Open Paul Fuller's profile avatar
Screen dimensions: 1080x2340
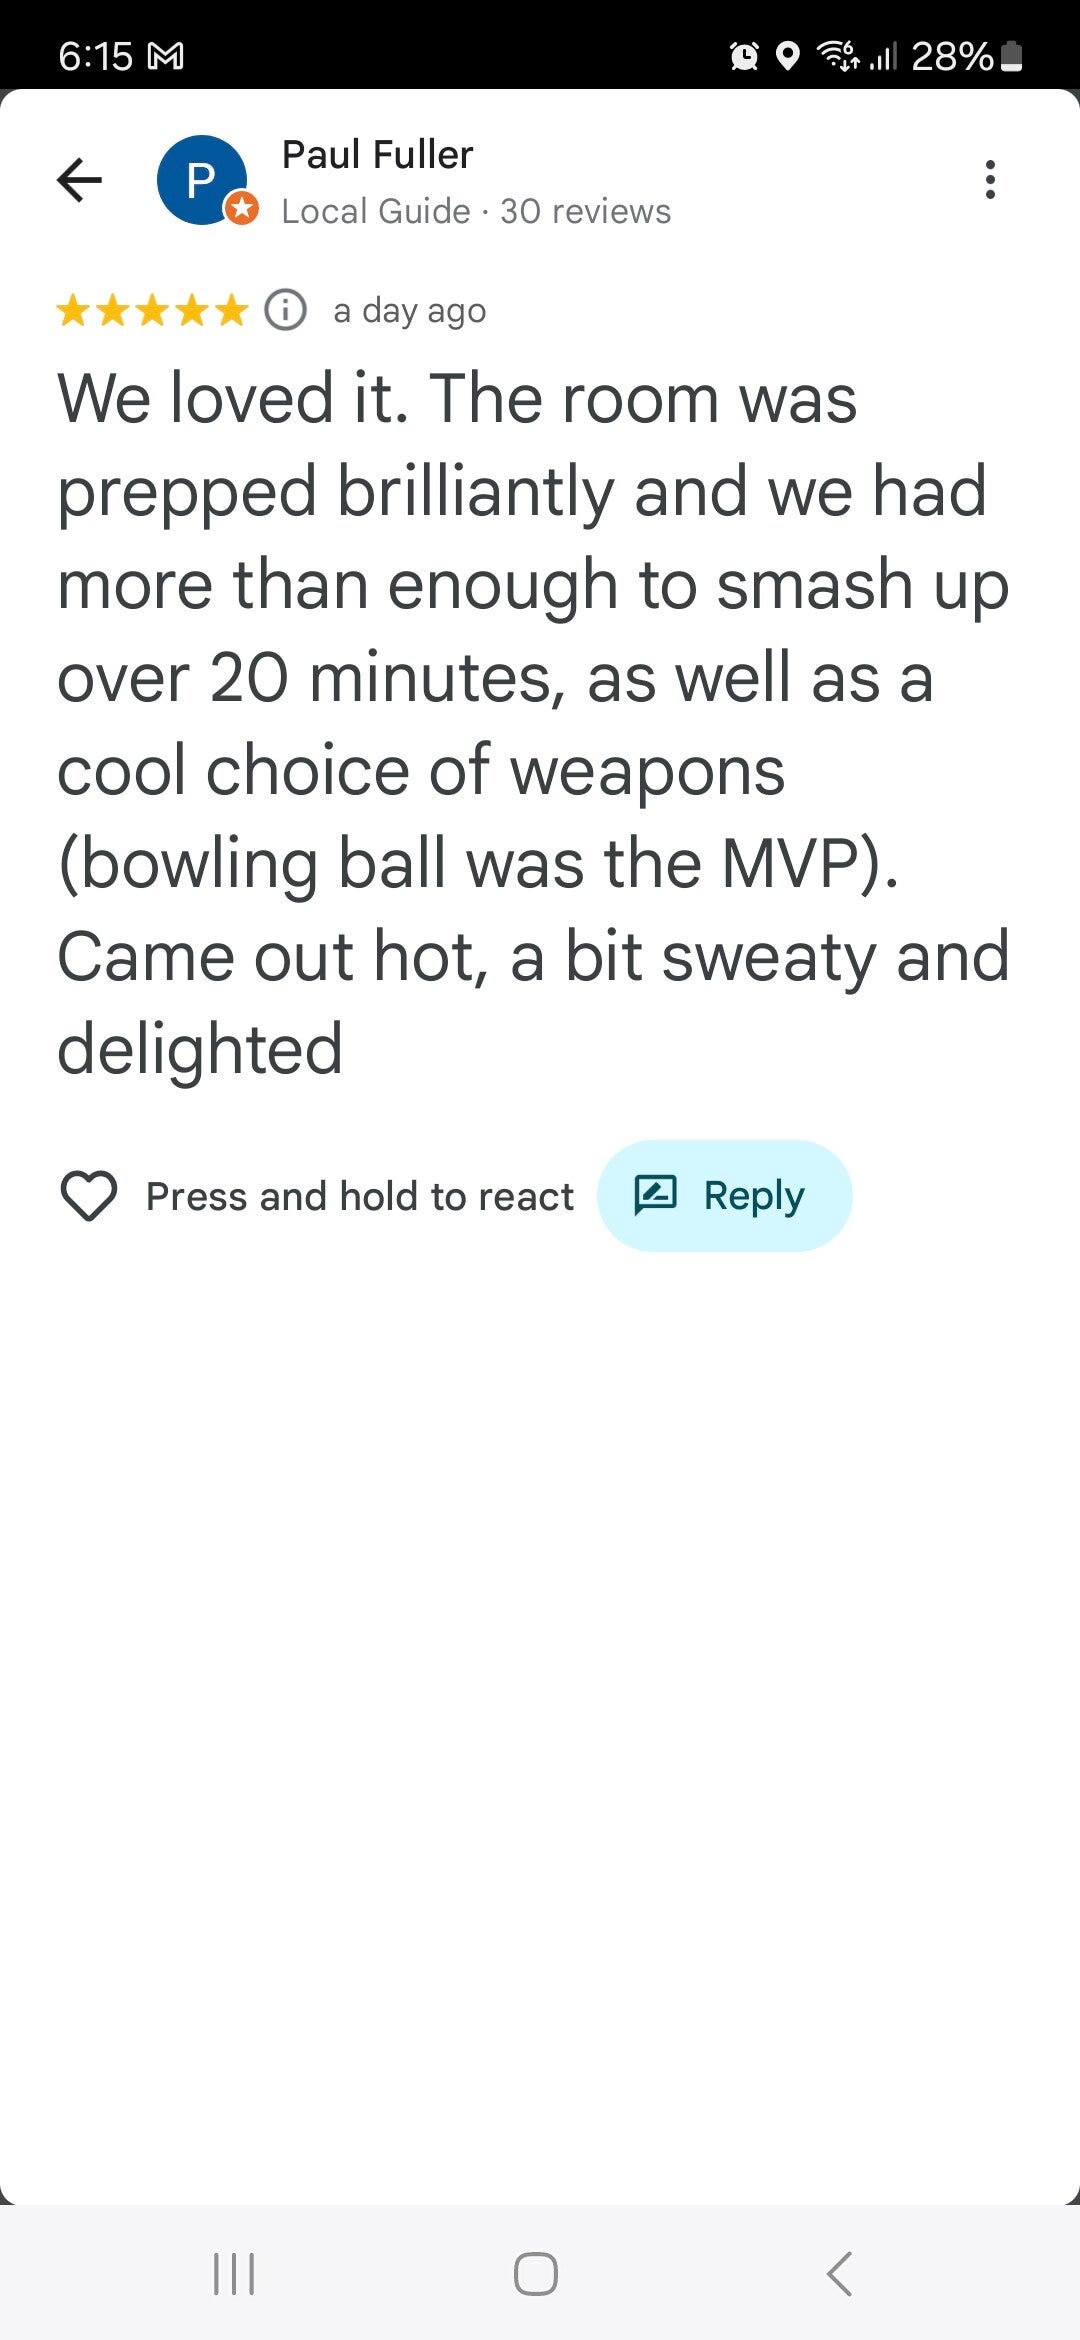(x=202, y=180)
